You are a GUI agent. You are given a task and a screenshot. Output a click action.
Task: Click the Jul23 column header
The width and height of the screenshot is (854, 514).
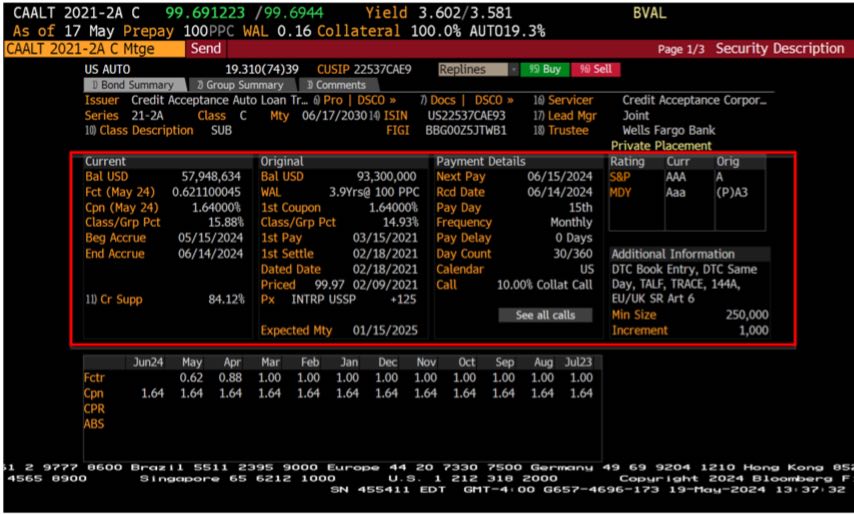[578, 363]
